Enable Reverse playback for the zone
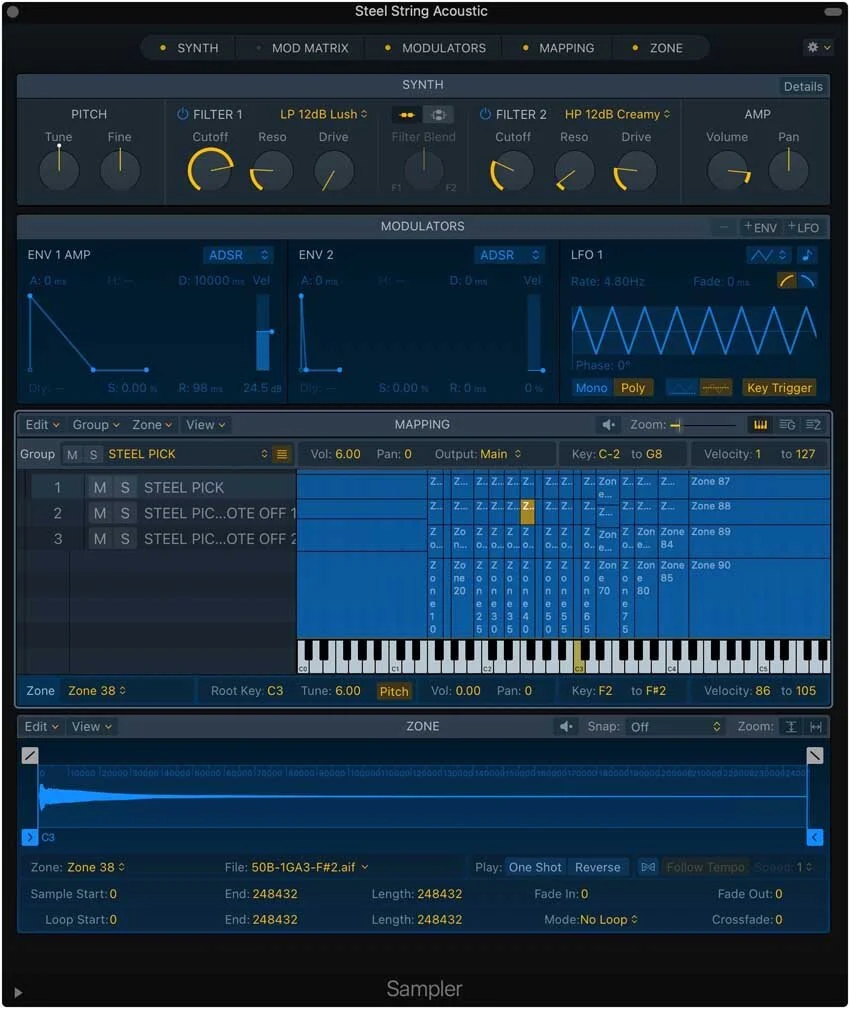This screenshot has height=1009, width=850. pyautogui.click(x=598, y=867)
